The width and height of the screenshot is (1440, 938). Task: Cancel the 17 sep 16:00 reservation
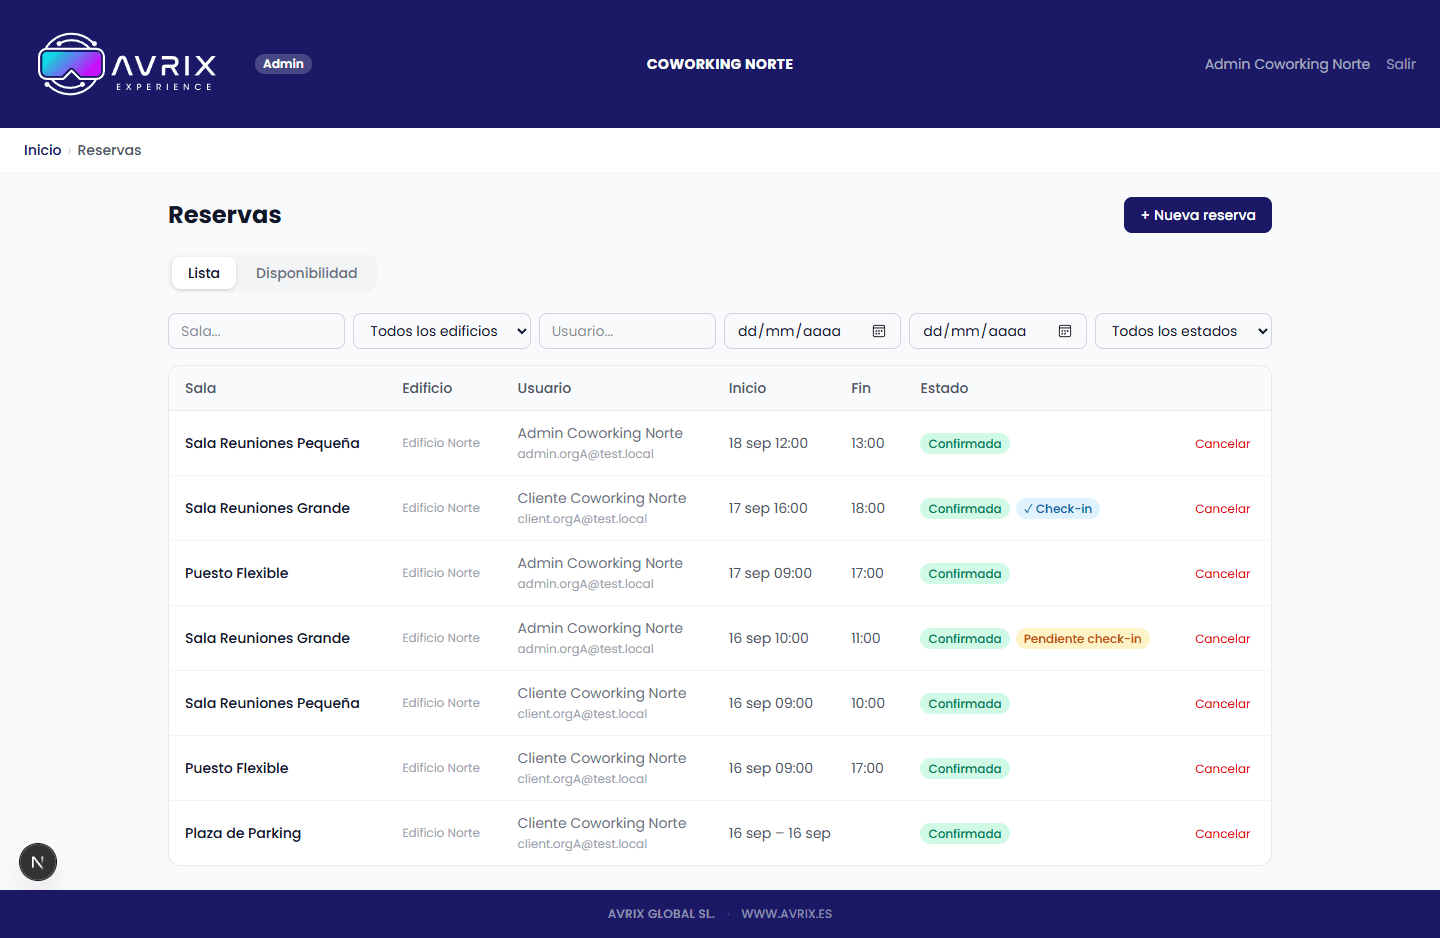(1223, 509)
